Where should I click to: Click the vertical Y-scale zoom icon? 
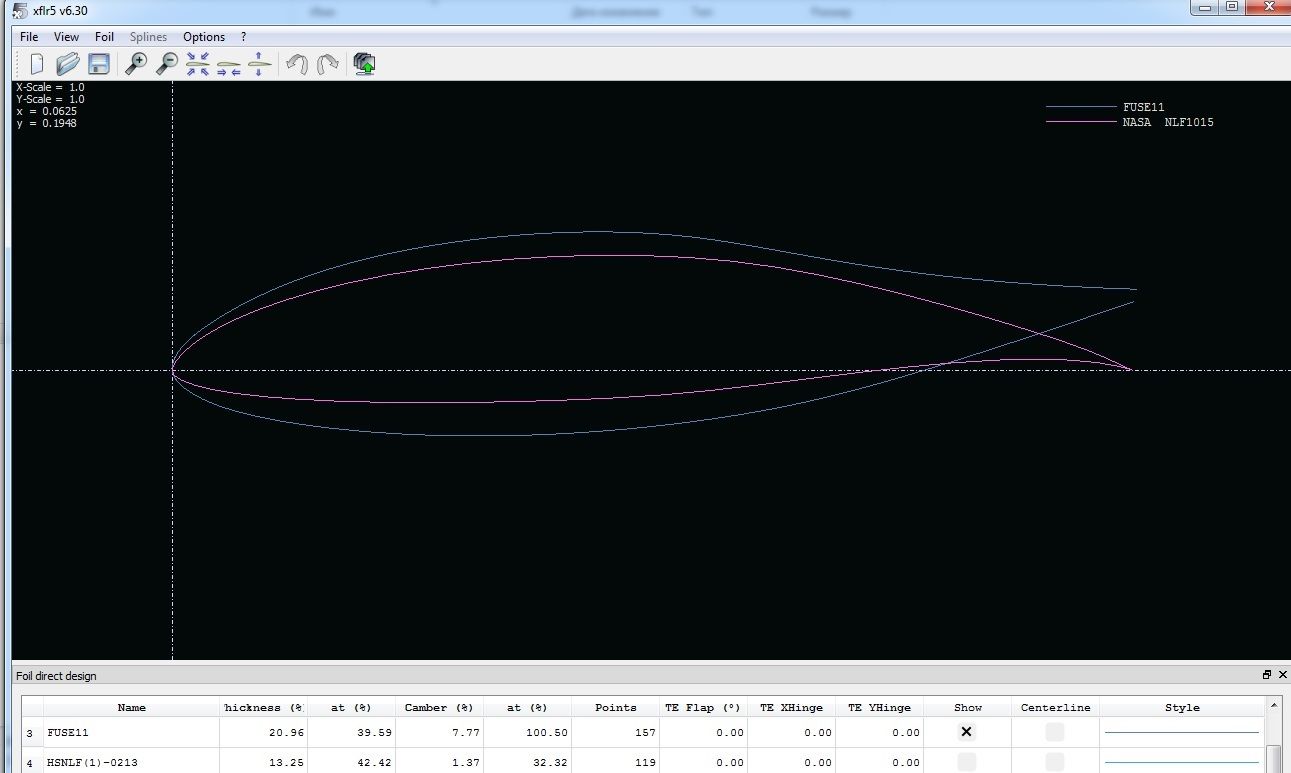click(x=259, y=64)
